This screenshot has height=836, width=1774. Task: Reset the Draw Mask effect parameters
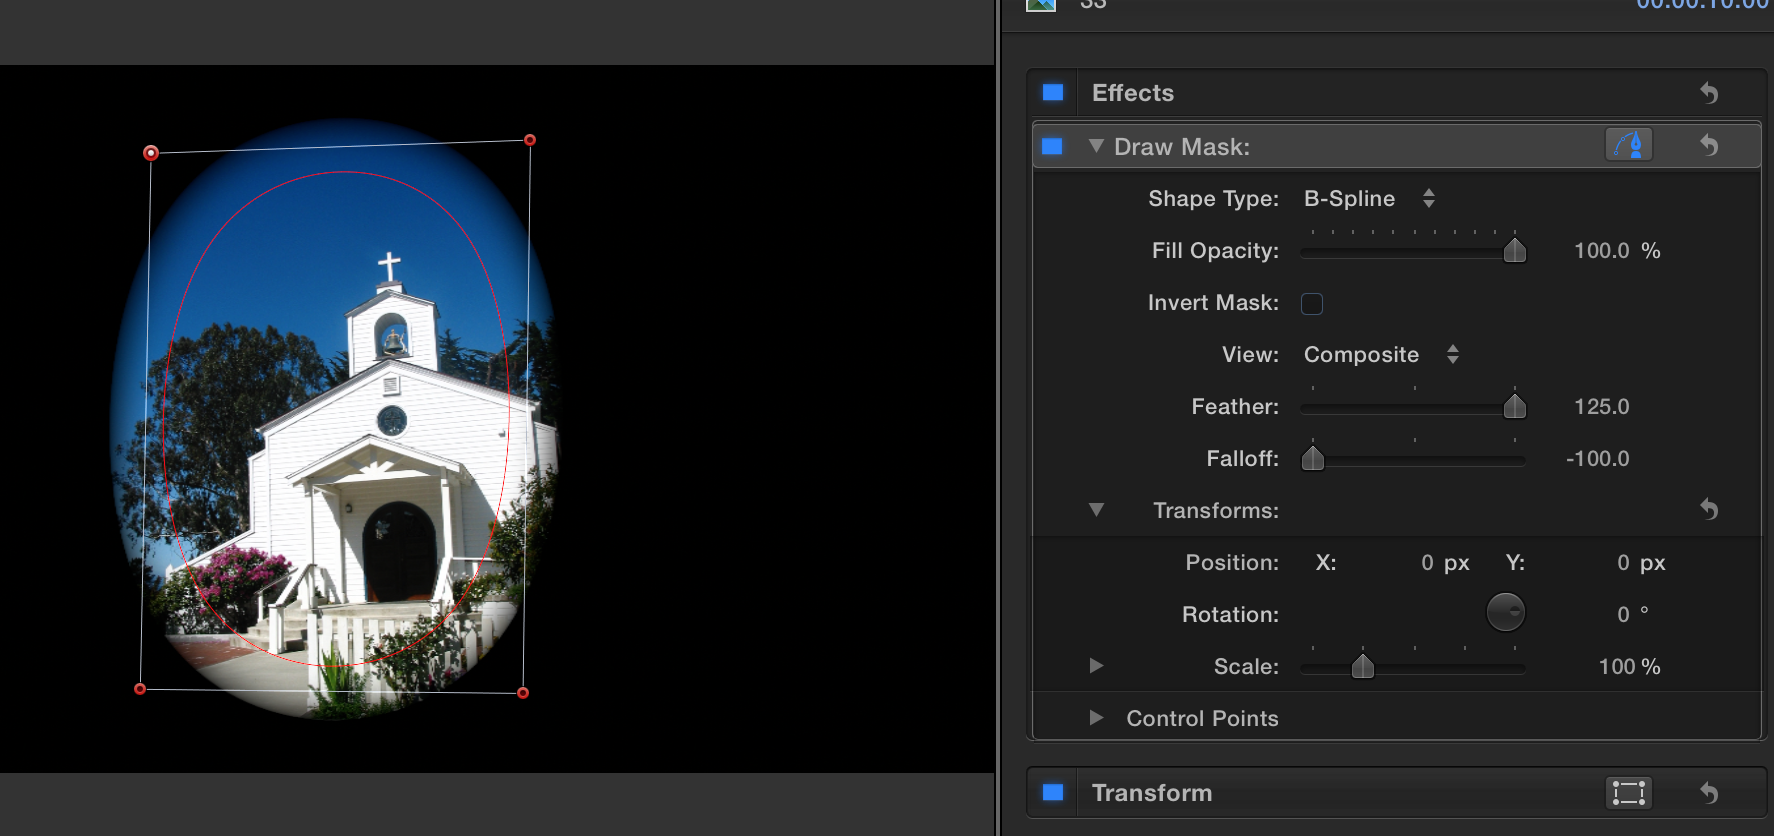1710,146
